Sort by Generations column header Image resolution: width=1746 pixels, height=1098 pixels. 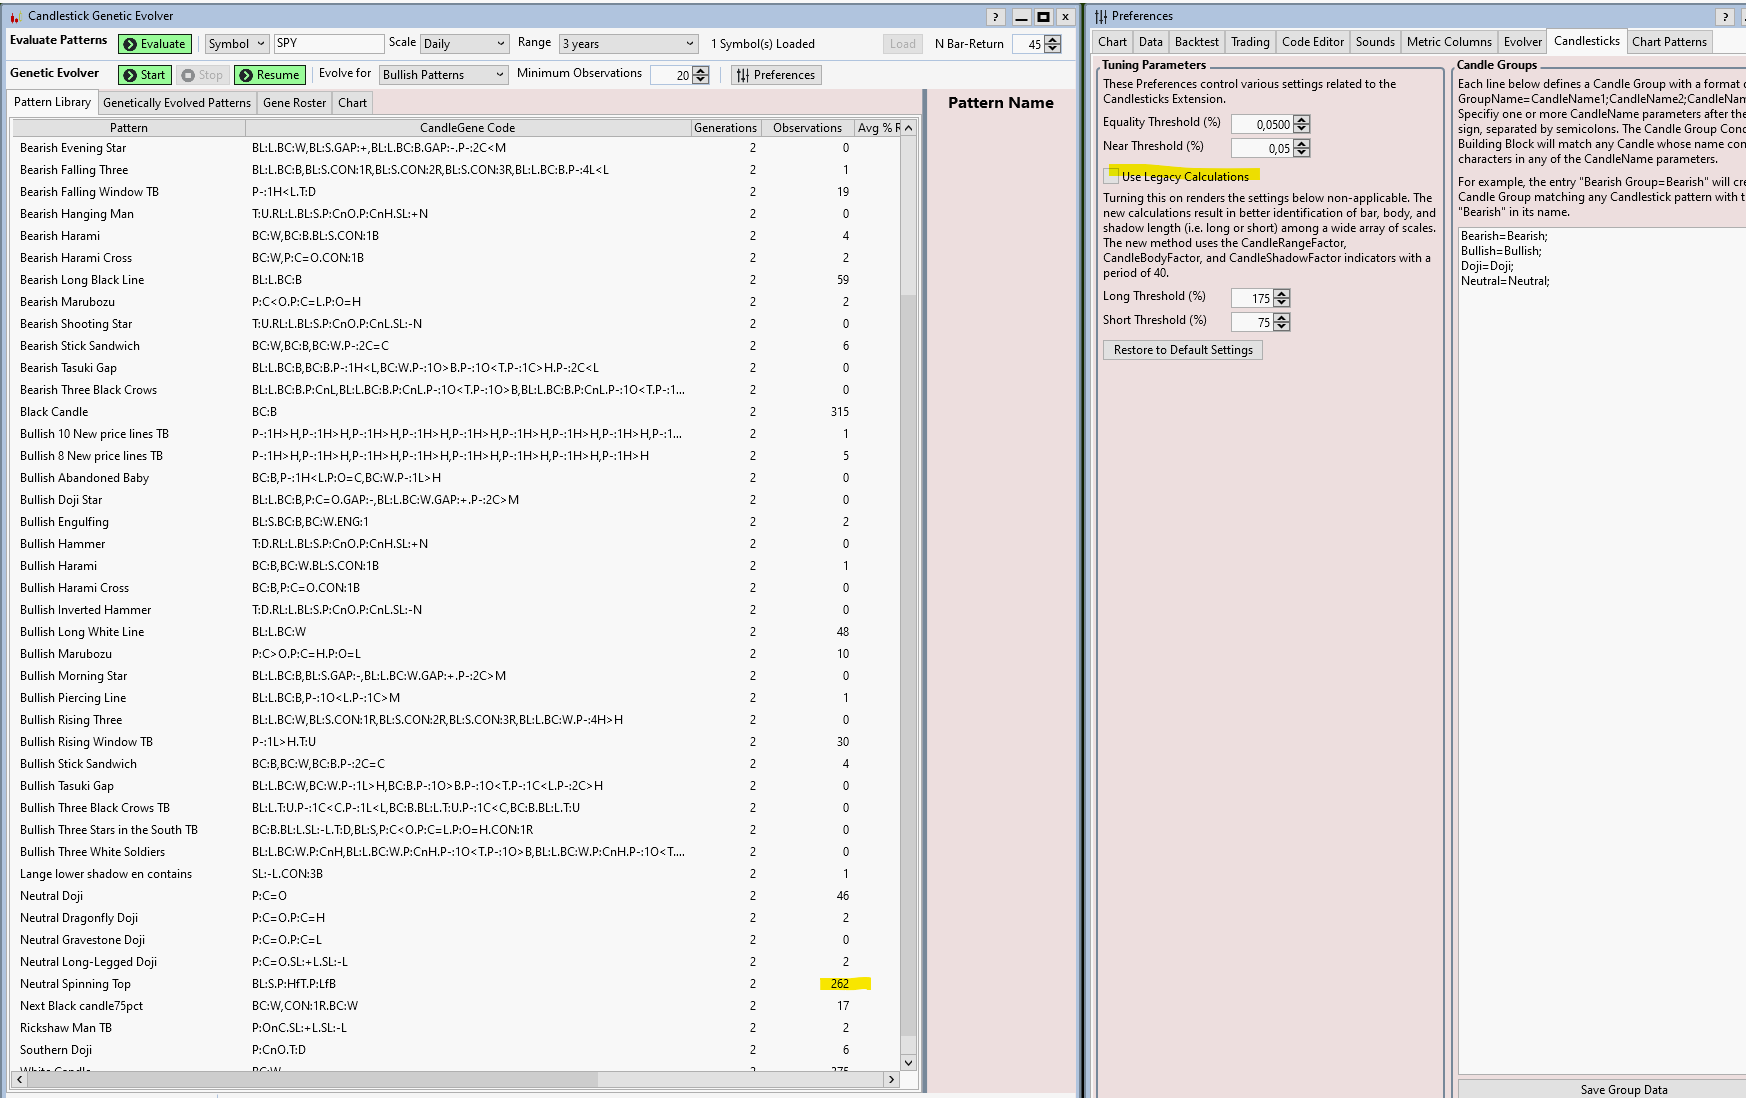pyautogui.click(x=725, y=128)
